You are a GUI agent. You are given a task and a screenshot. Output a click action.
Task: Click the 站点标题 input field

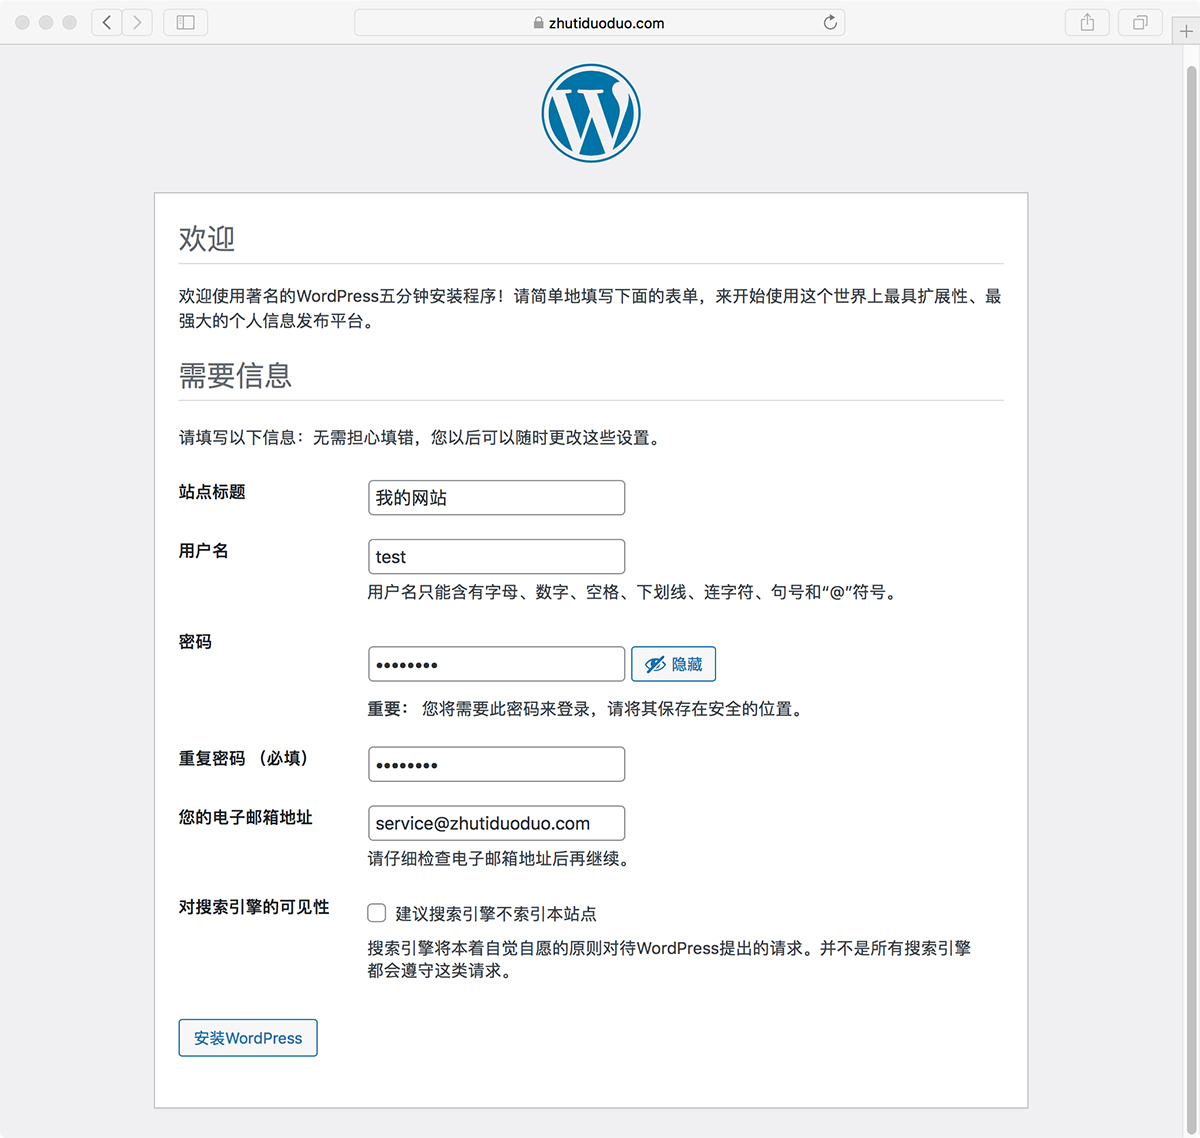coord(497,498)
